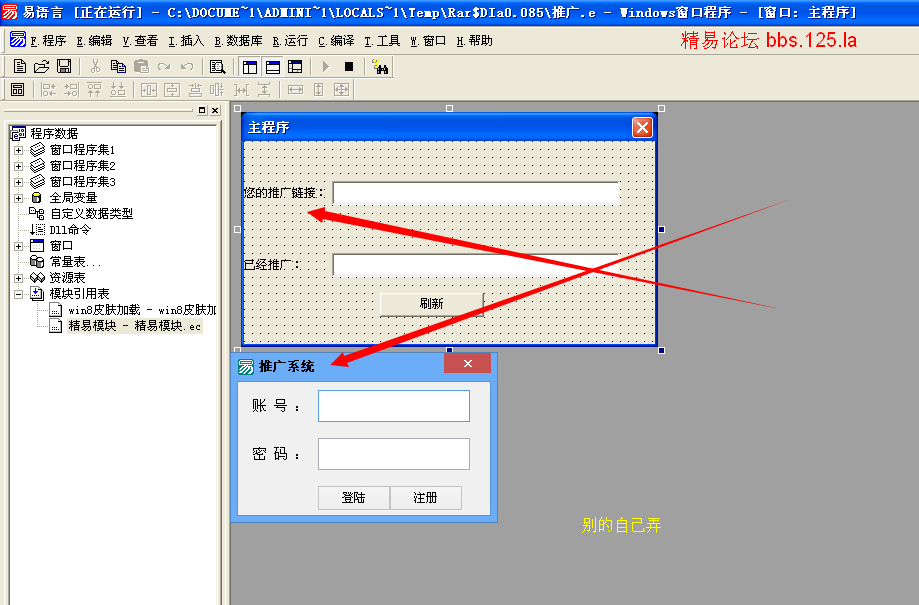This screenshot has height=605, width=919.
Task: Open the Find magnifier tool
Action: tap(217, 67)
